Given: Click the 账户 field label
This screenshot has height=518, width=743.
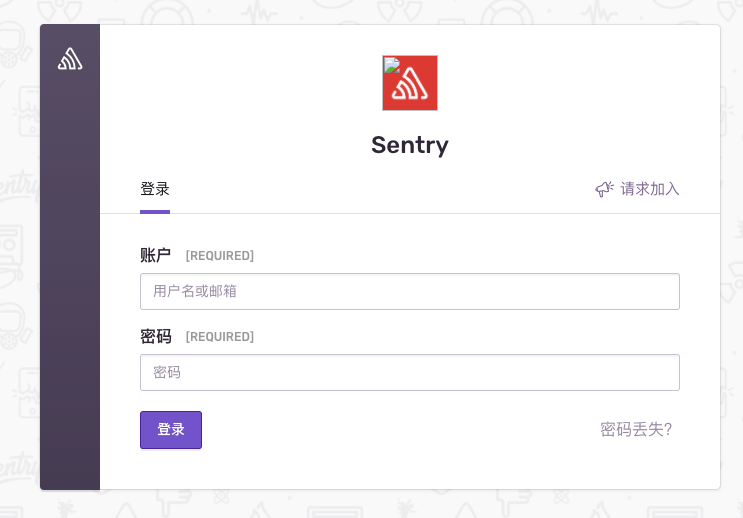Looking at the screenshot, I should 156,255.
